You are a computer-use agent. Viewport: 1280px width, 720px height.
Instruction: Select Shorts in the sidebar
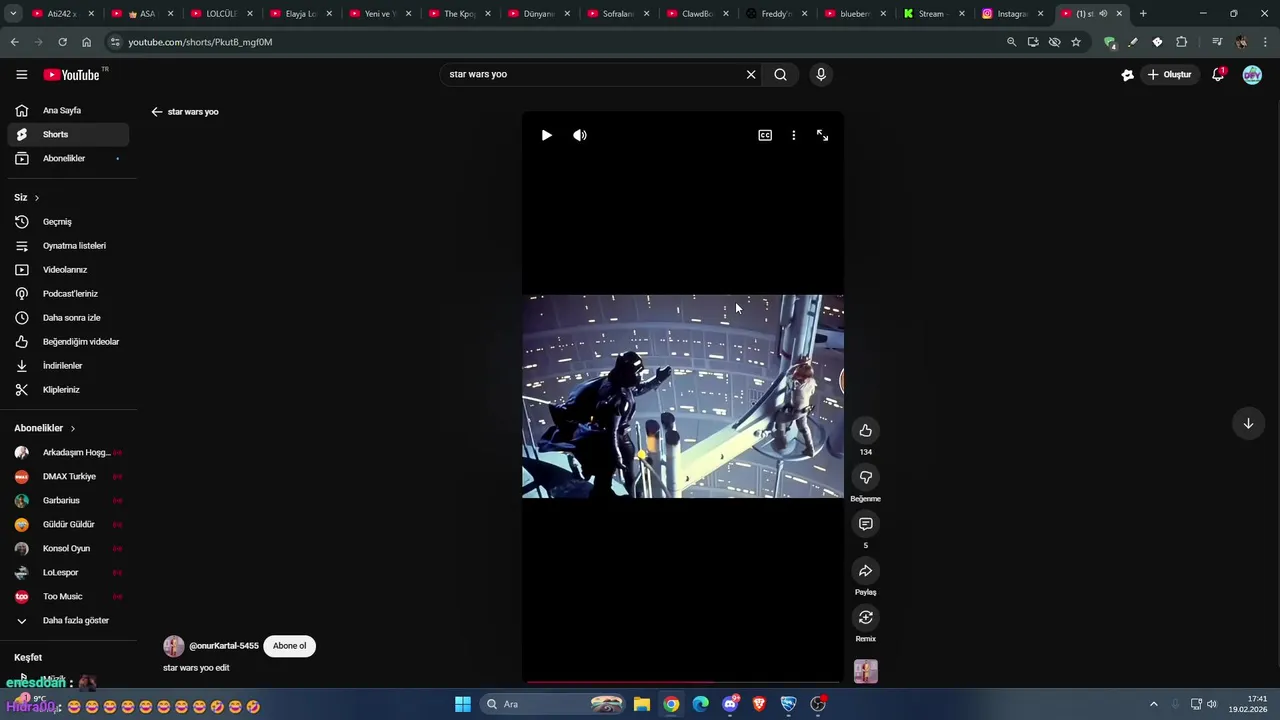tap(68, 134)
